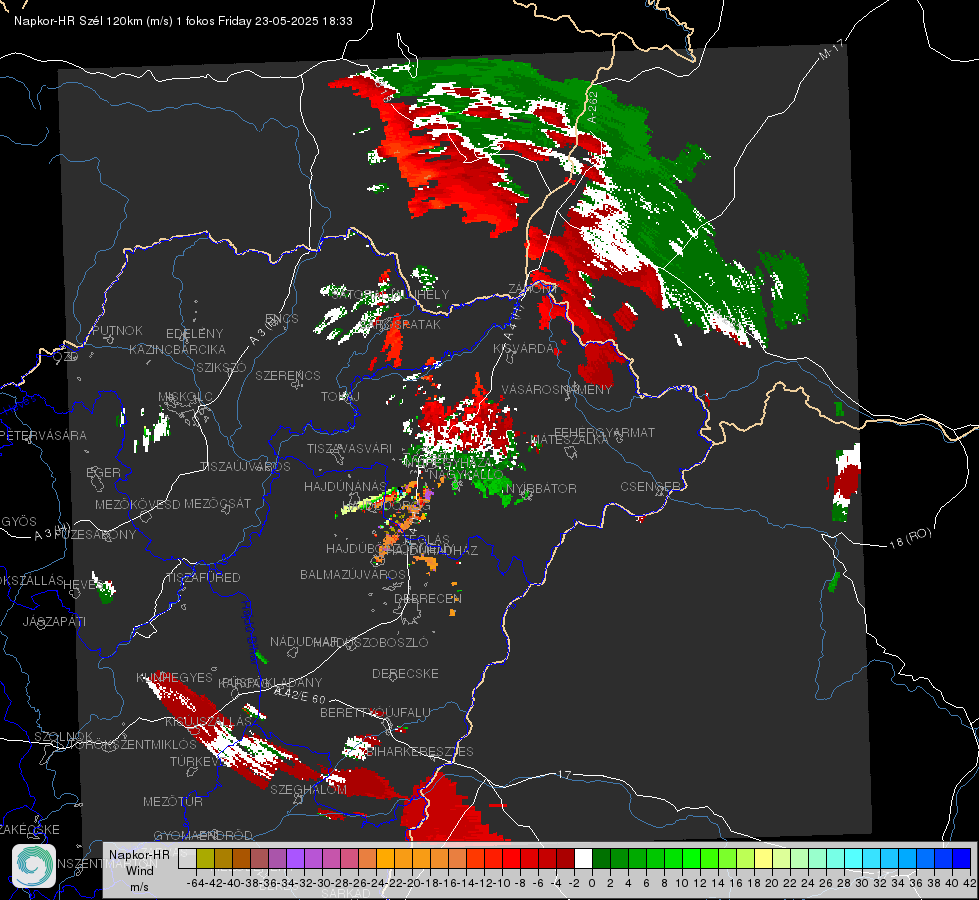This screenshot has width=979, height=900.
Task: Click the DEBRECEN city label
Action: pyautogui.click(x=428, y=598)
